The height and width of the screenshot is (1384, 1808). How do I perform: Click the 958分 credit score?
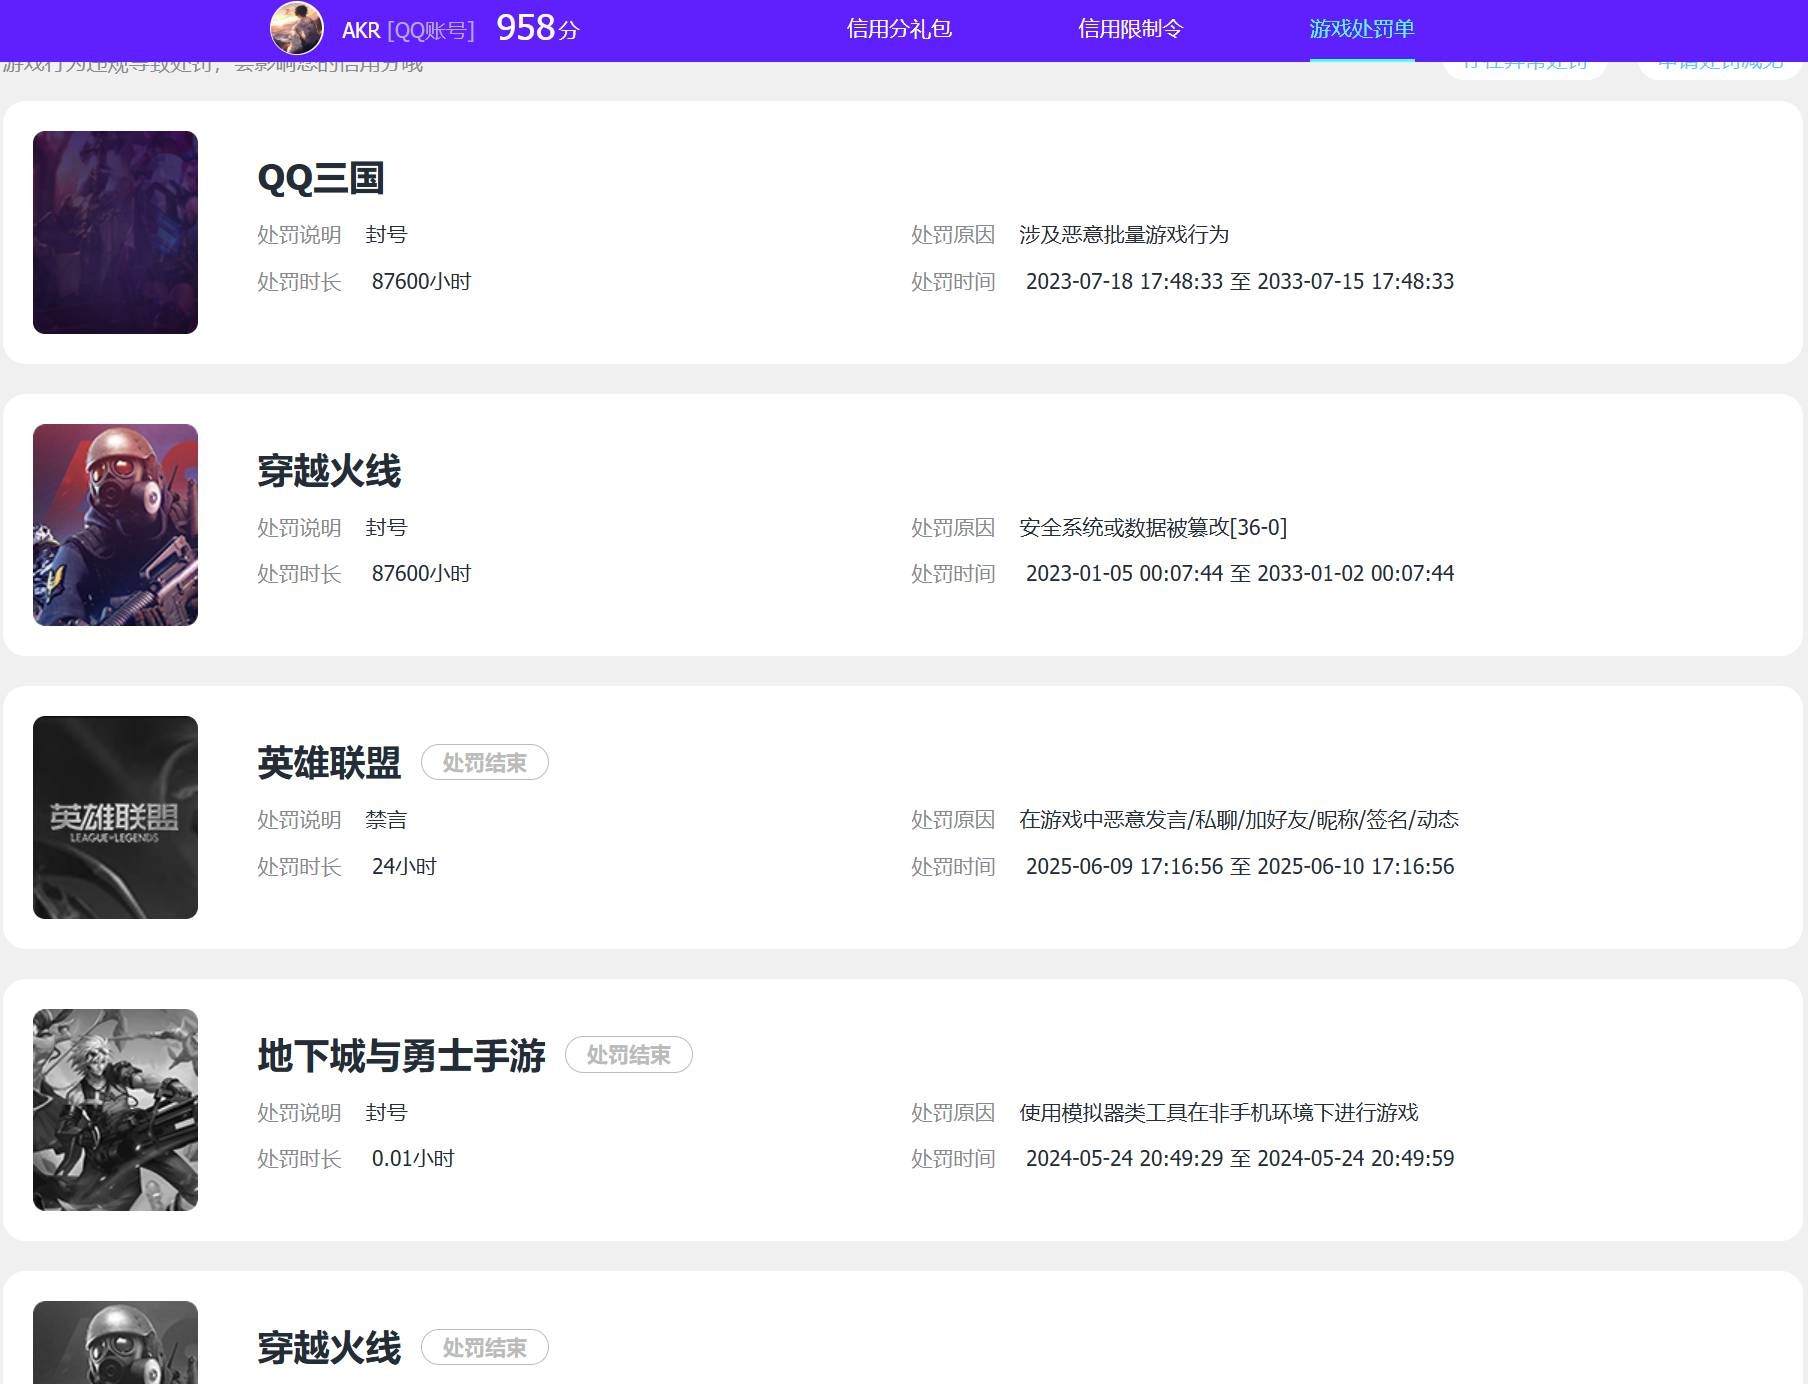538,28
